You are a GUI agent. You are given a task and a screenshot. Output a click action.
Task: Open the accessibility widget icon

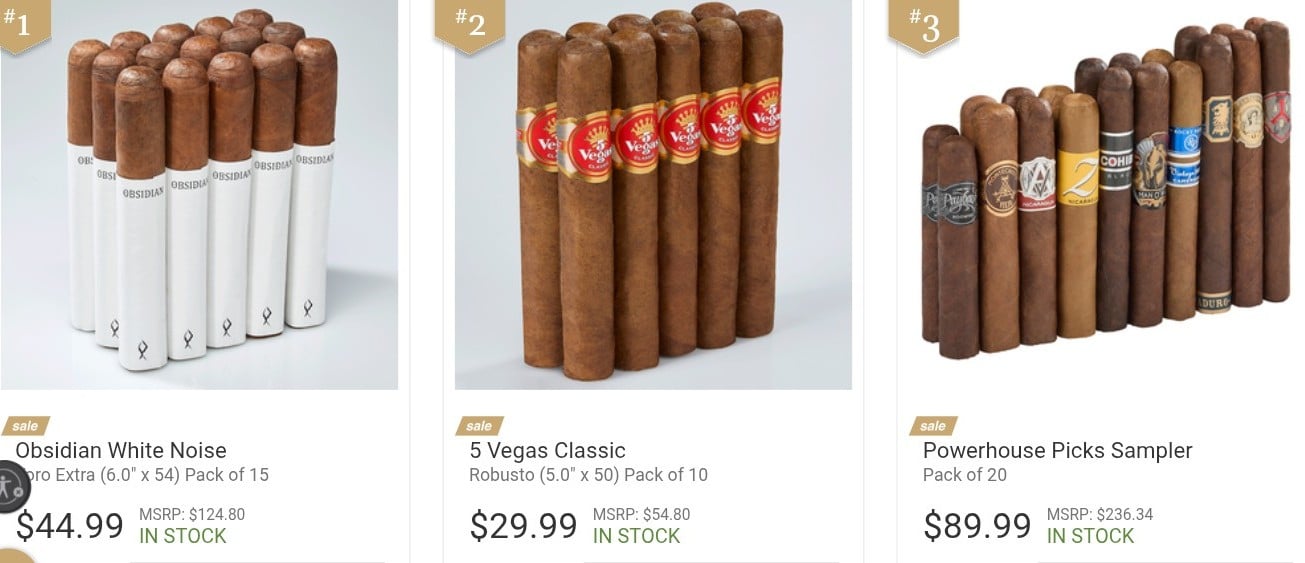[10, 487]
